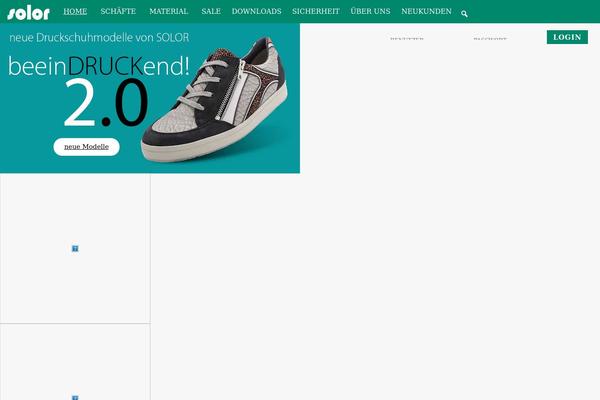Open the SCHÄFTE menu
This screenshot has width=600, height=400.
(x=118, y=11)
